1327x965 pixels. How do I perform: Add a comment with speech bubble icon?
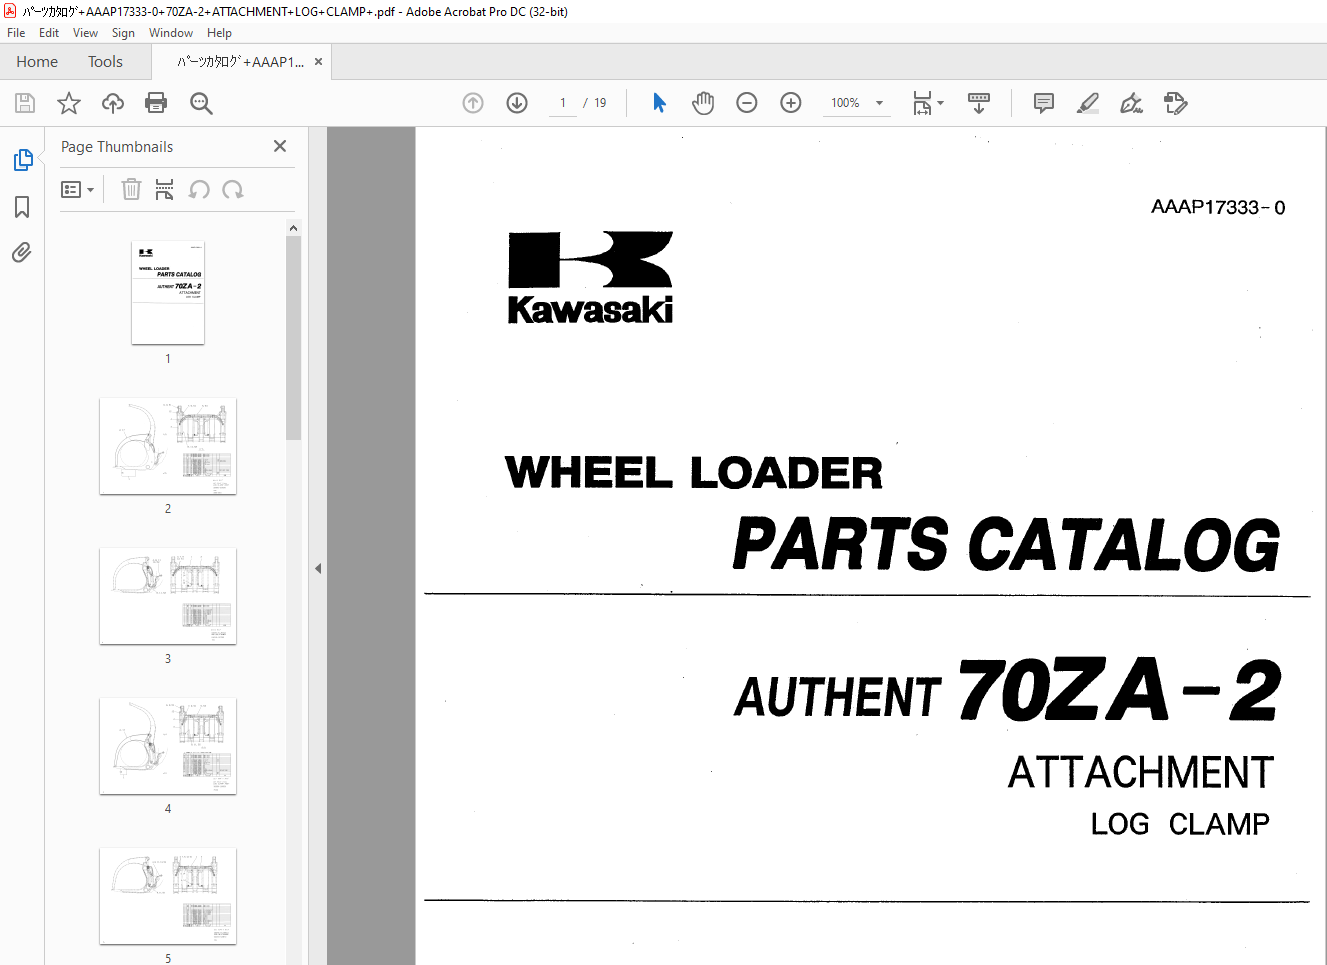pos(1044,103)
